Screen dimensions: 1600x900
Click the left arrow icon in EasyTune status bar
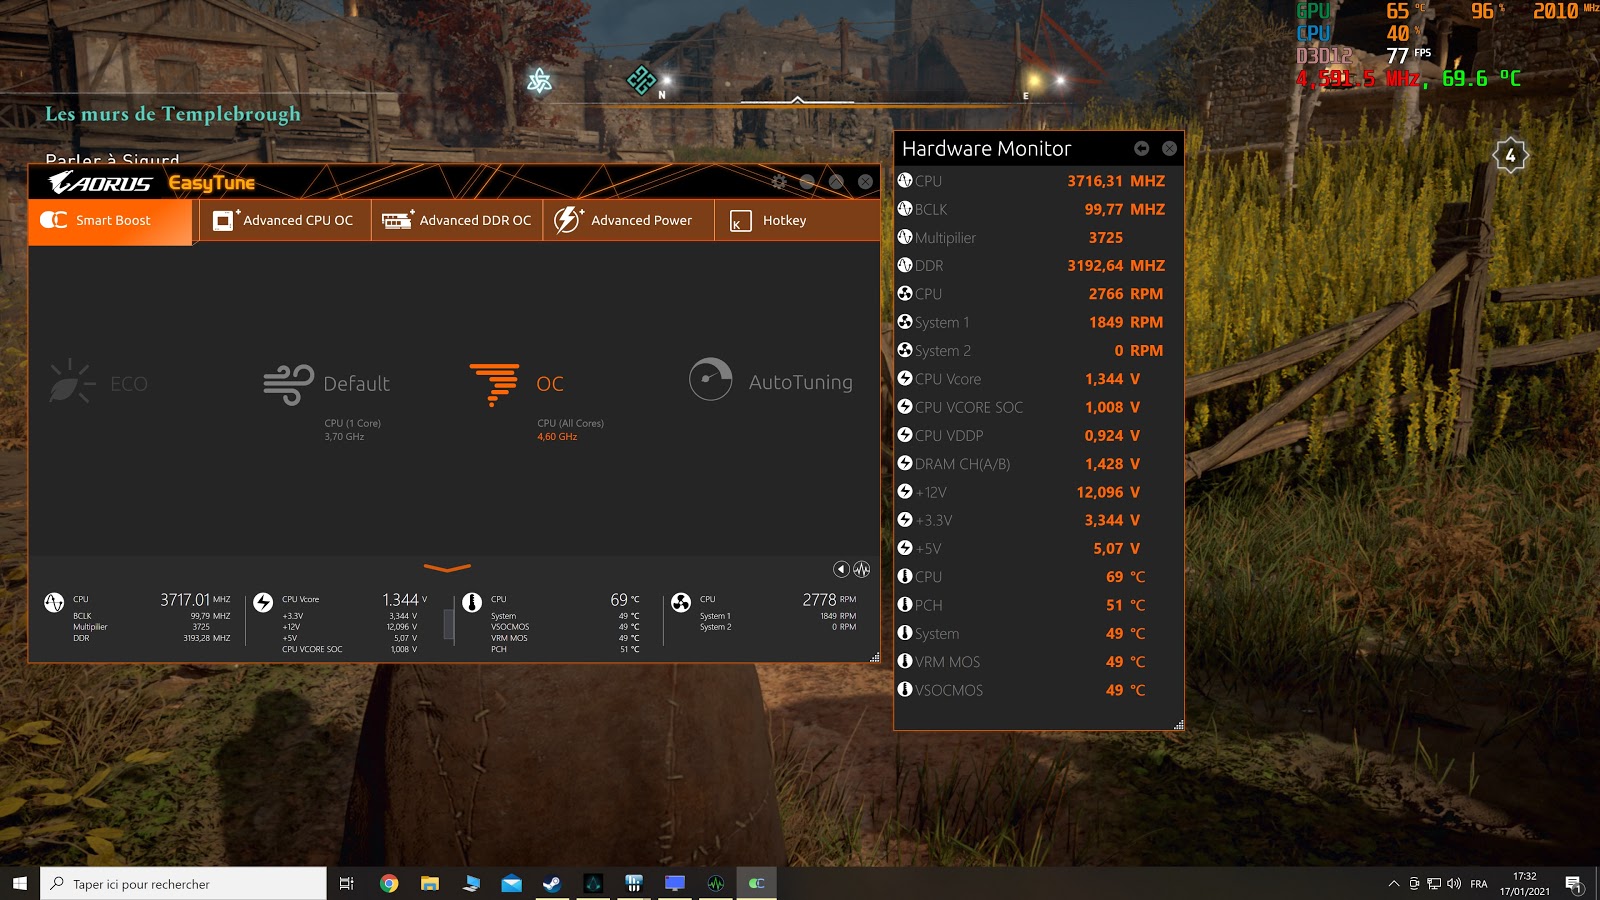click(x=841, y=569)
